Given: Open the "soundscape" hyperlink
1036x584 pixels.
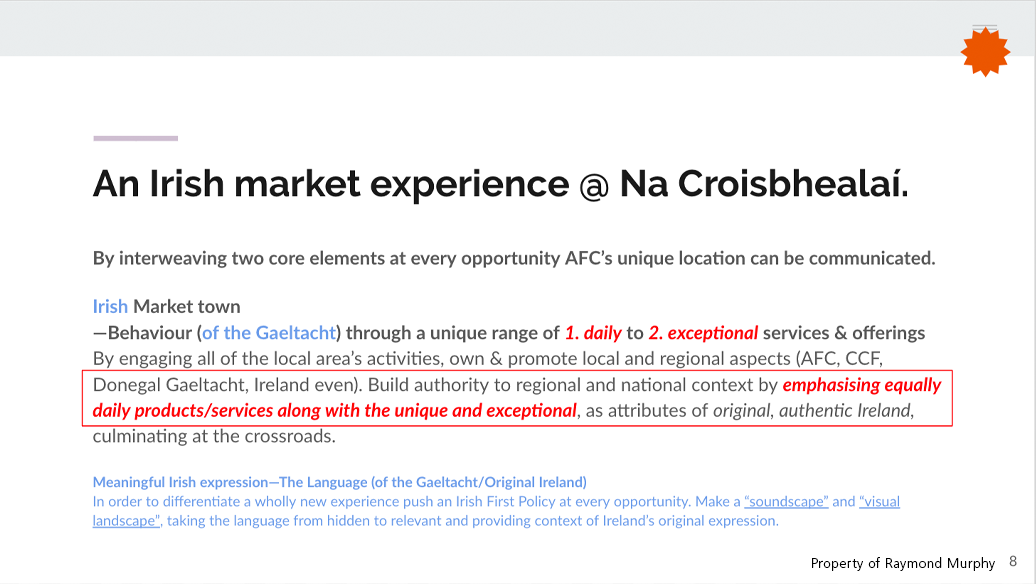Looking at the screenshot, I should pos(786,501).
